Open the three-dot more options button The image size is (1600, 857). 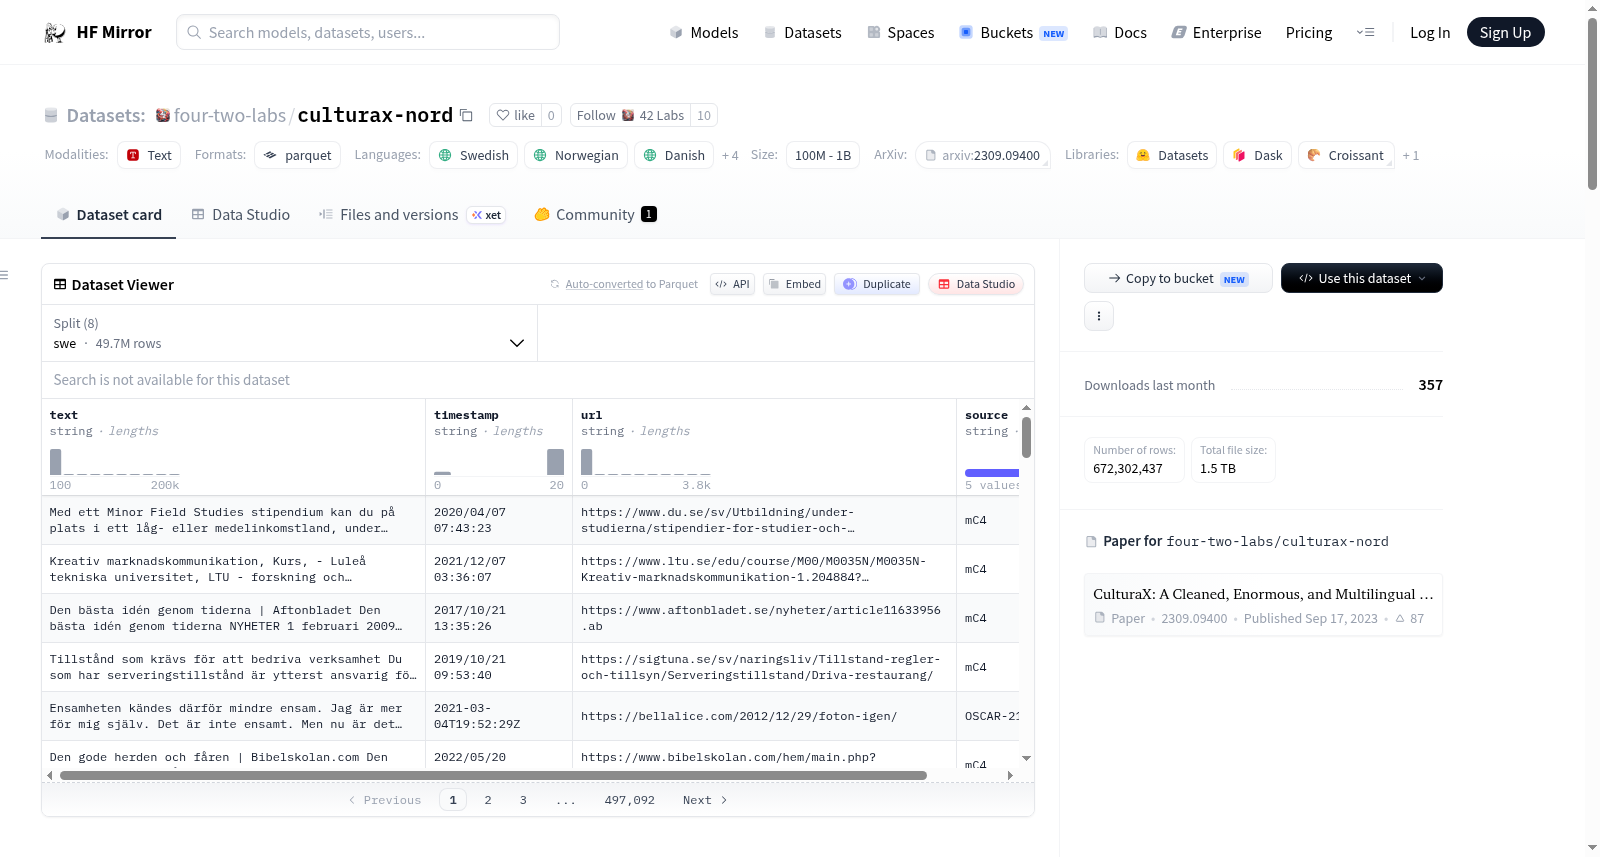click(1099, 316)
